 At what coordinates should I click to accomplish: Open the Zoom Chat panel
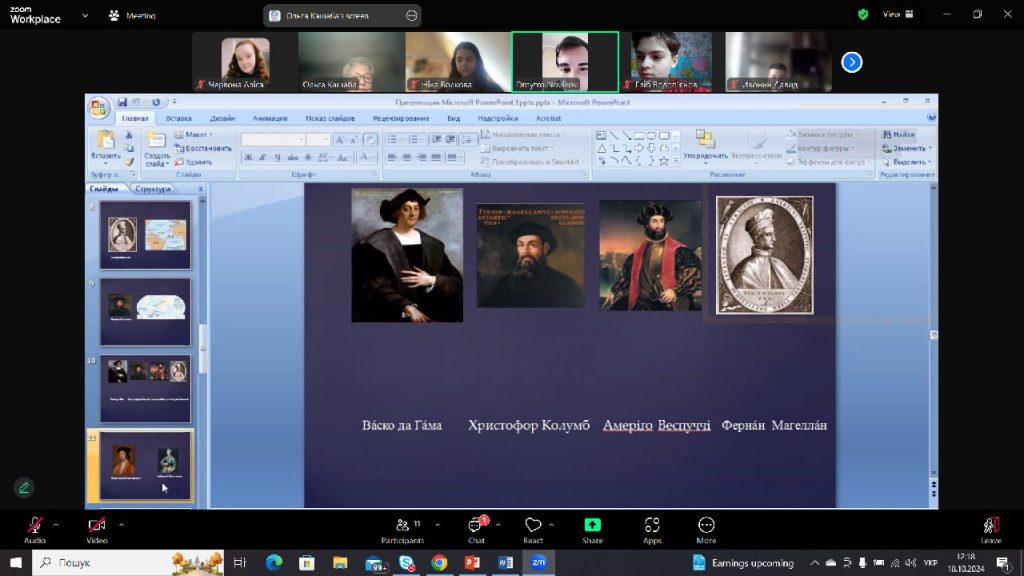pyautogui.click(x=477, y=530)
